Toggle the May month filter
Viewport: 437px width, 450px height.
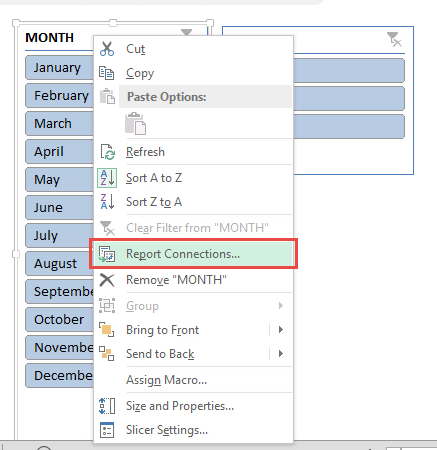pos(59,180)
